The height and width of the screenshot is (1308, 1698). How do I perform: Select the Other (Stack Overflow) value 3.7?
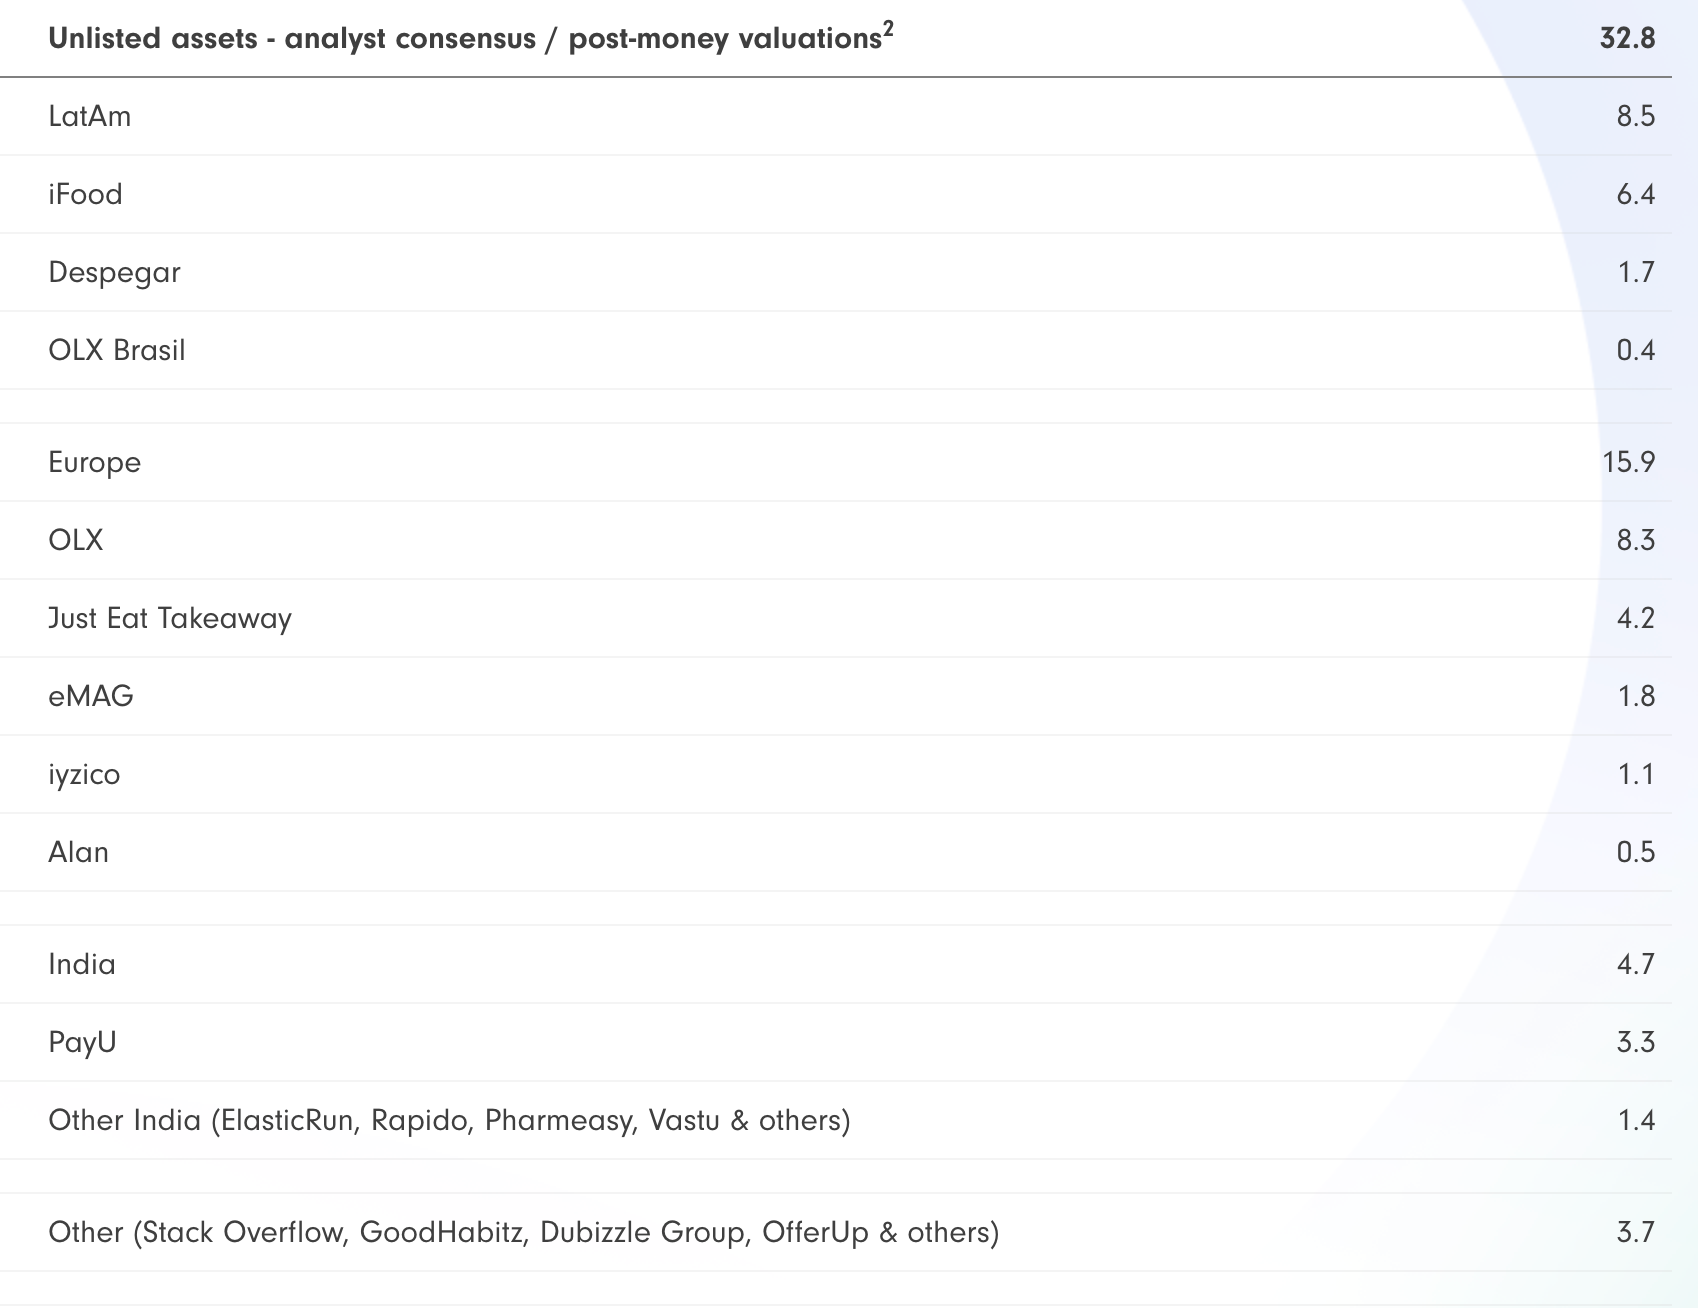(1636, 1232)
